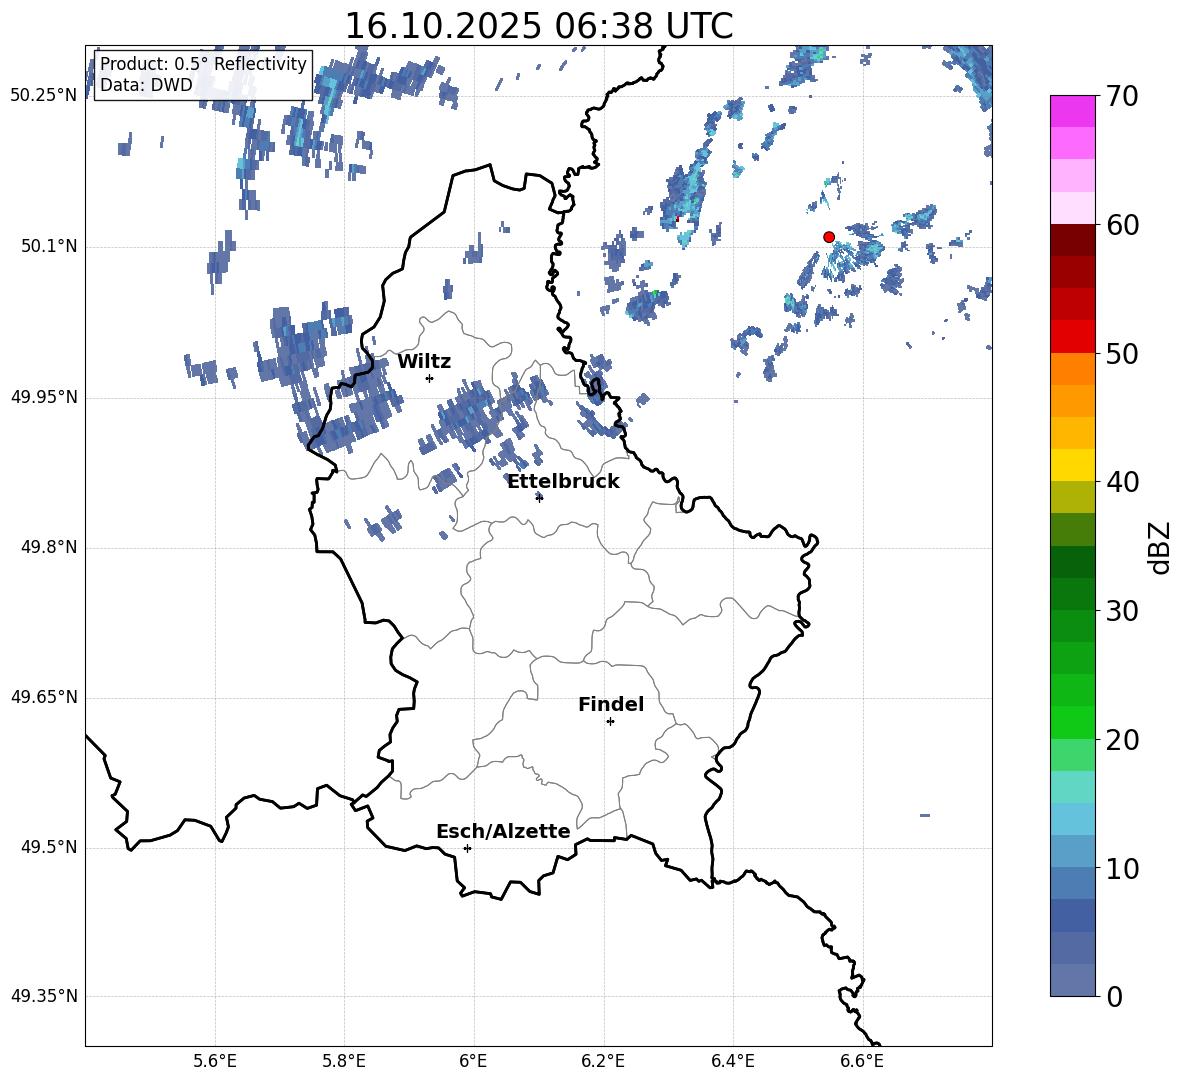Select the Findel city label
1184x1081 pixels.
pyautogui.click(x=611, y=705)
